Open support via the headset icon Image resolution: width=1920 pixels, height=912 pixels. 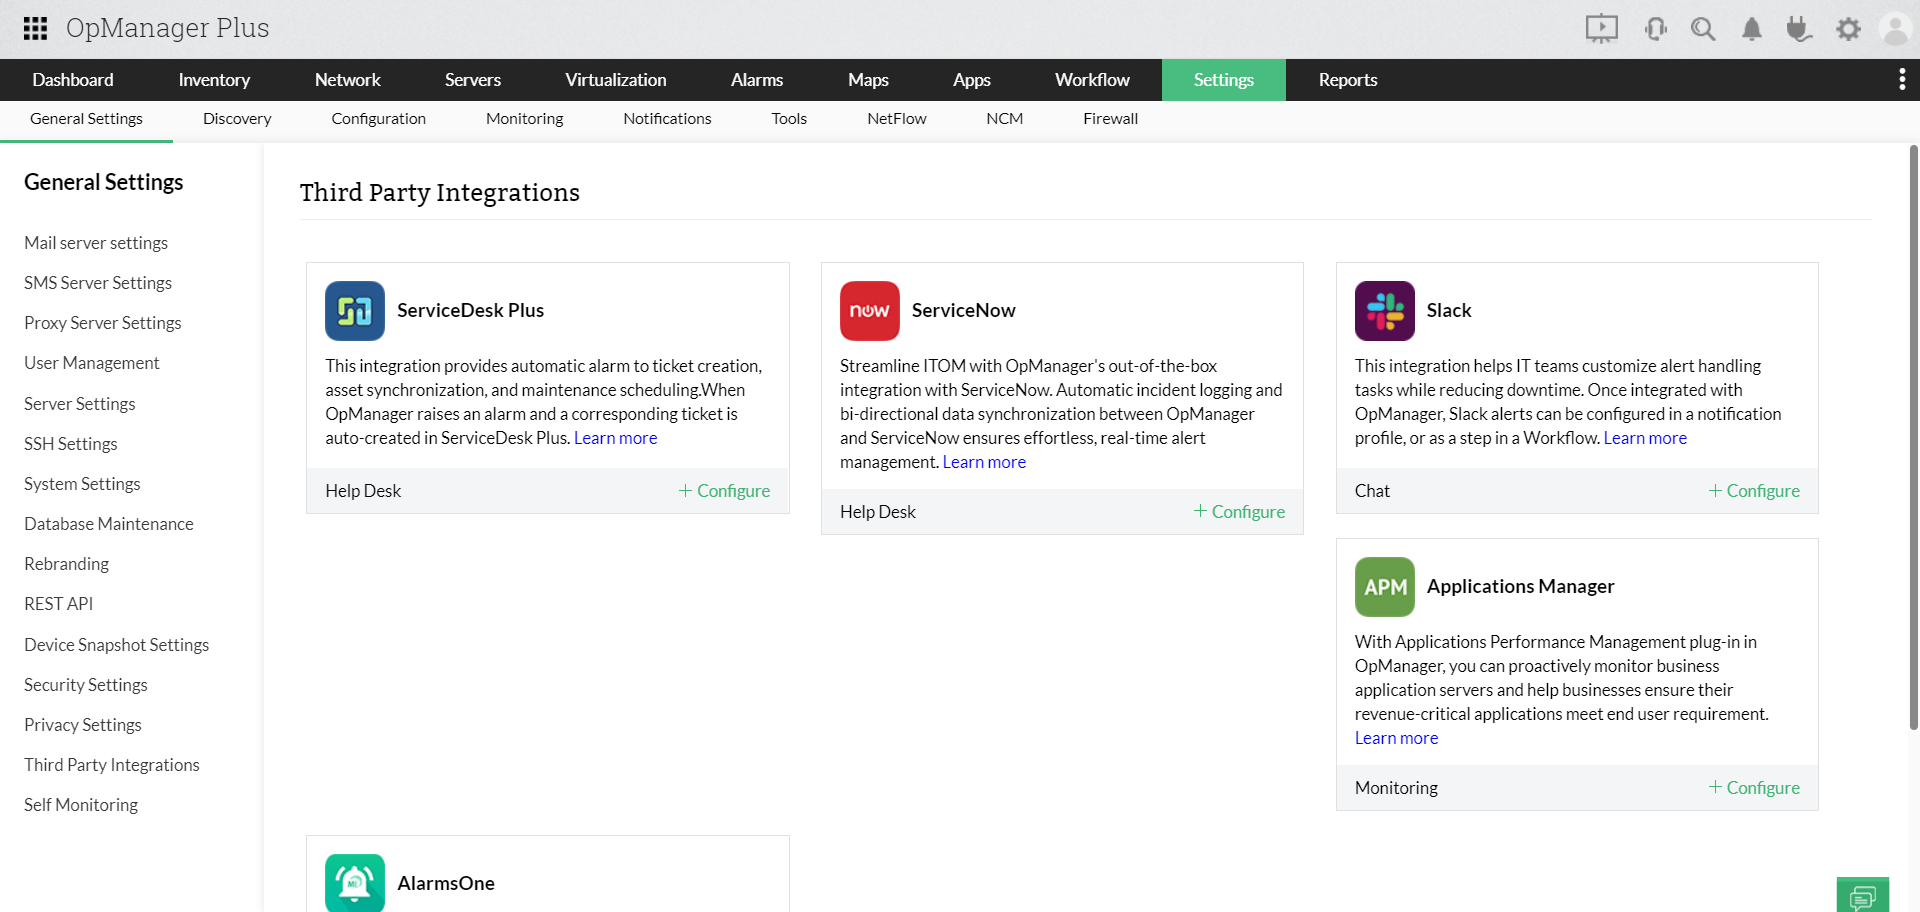pyautogui.click(x=1655, y=29)
